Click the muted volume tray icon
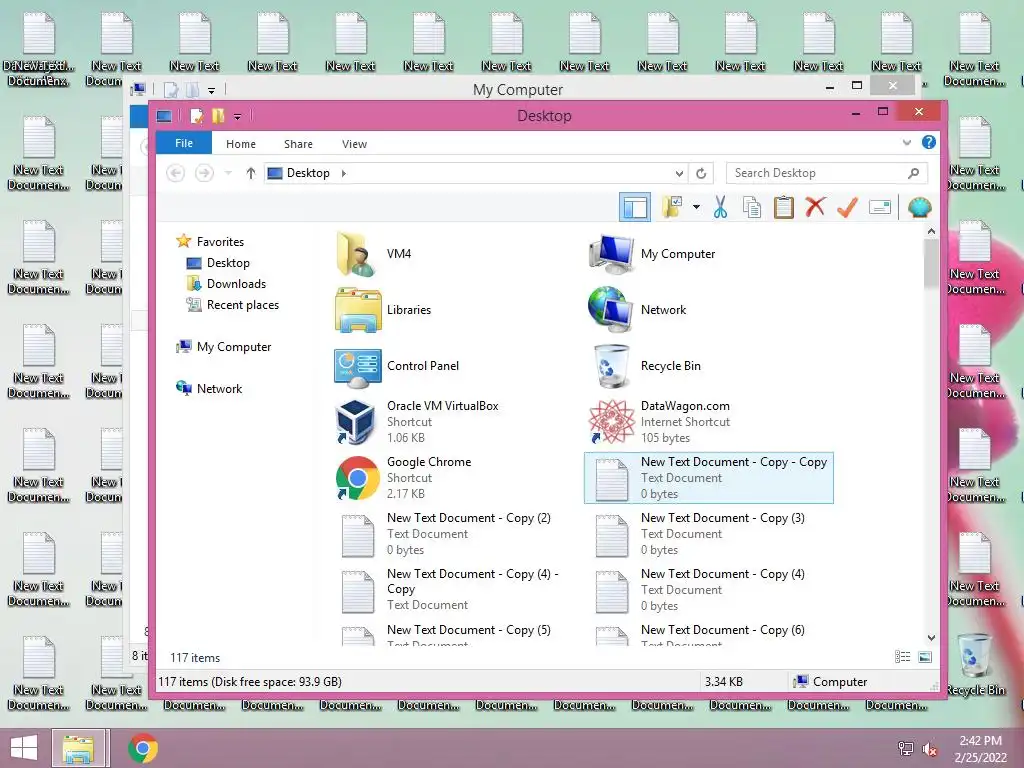This screenshot has height=768, width=1024. click(x=929, y=749)
